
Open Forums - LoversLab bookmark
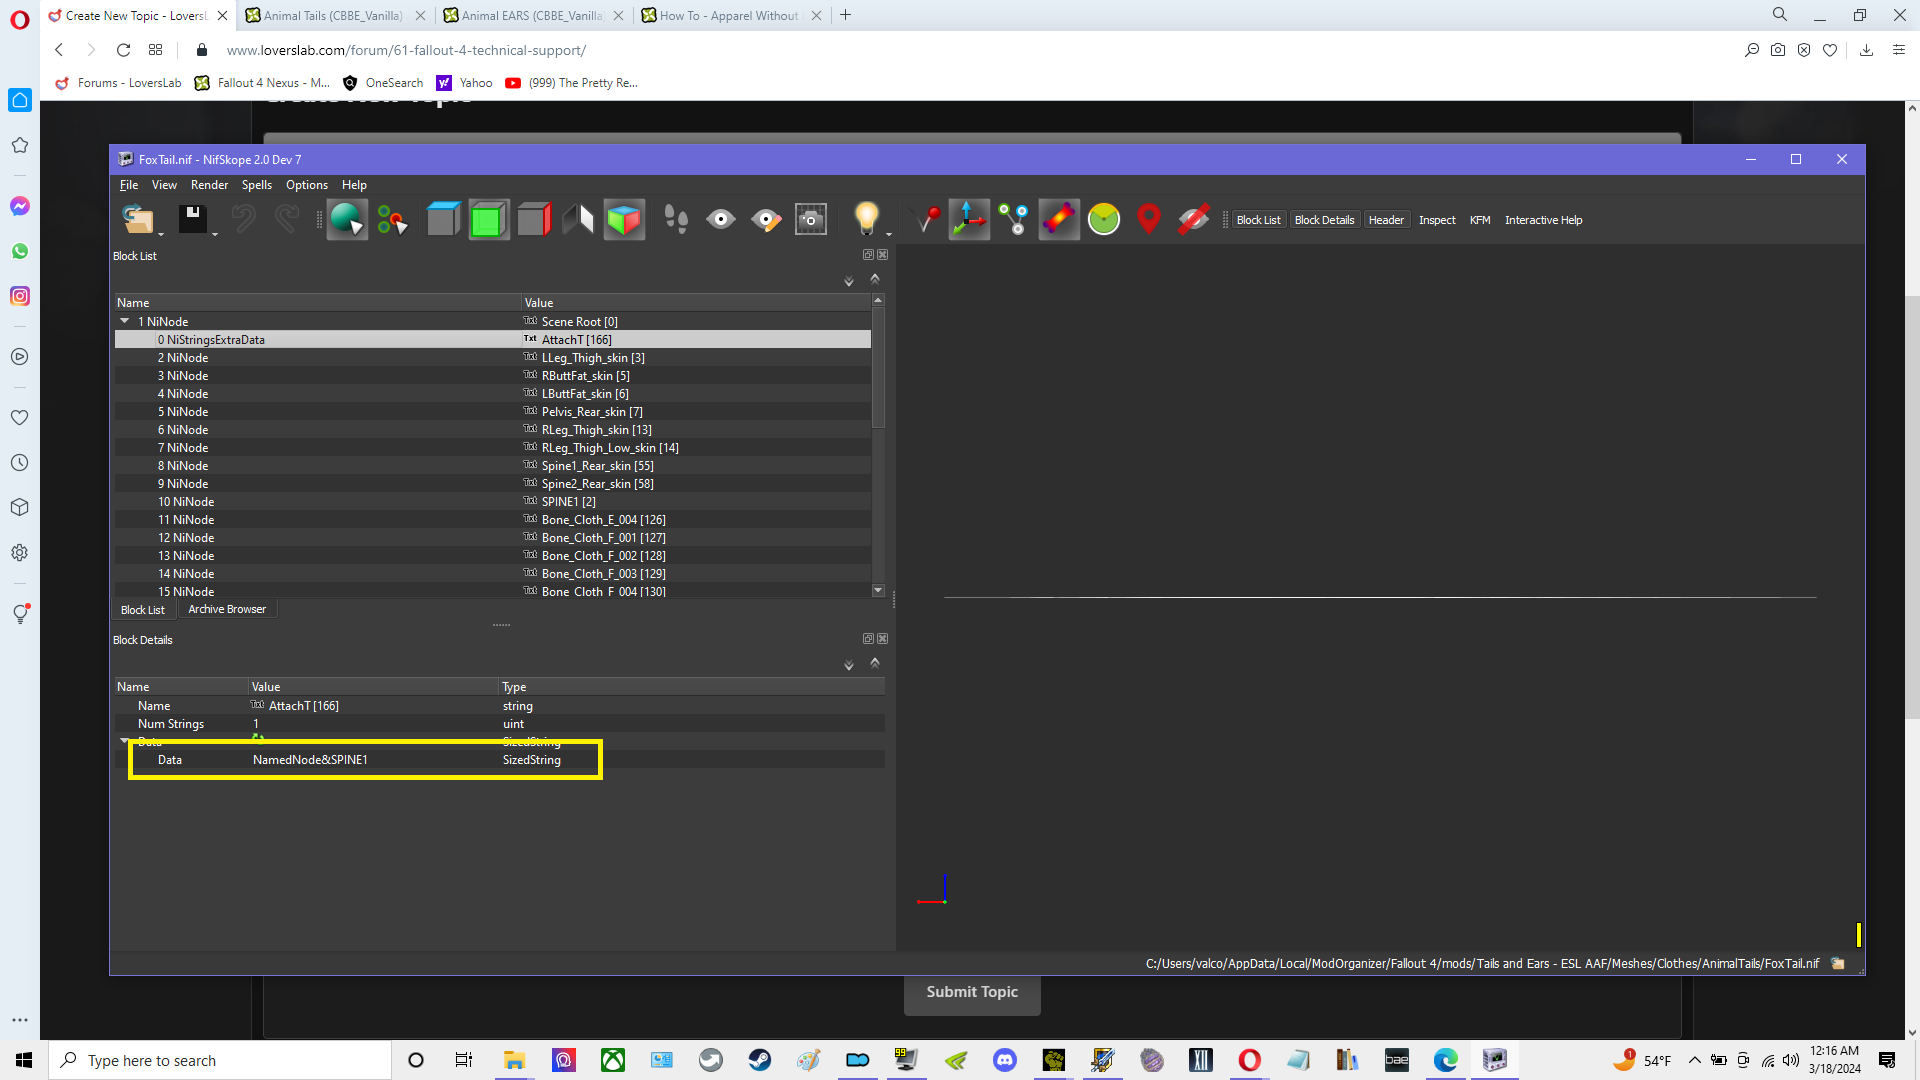click(x=119, y=83)
